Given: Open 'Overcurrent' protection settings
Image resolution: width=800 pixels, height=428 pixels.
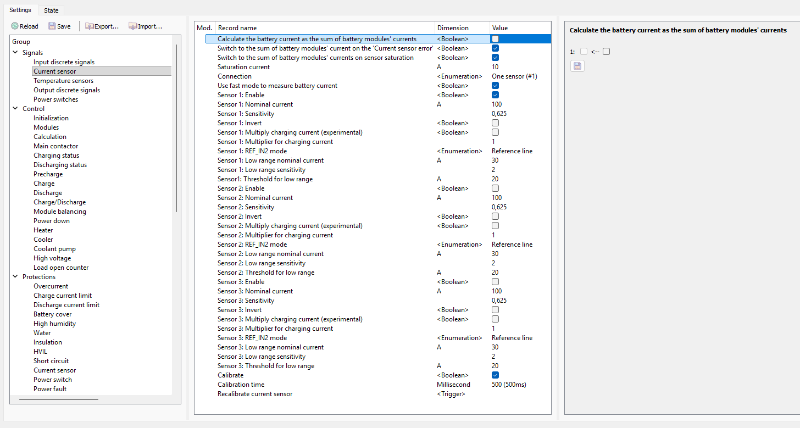Looking at the screenshot, I should [51, 286].
